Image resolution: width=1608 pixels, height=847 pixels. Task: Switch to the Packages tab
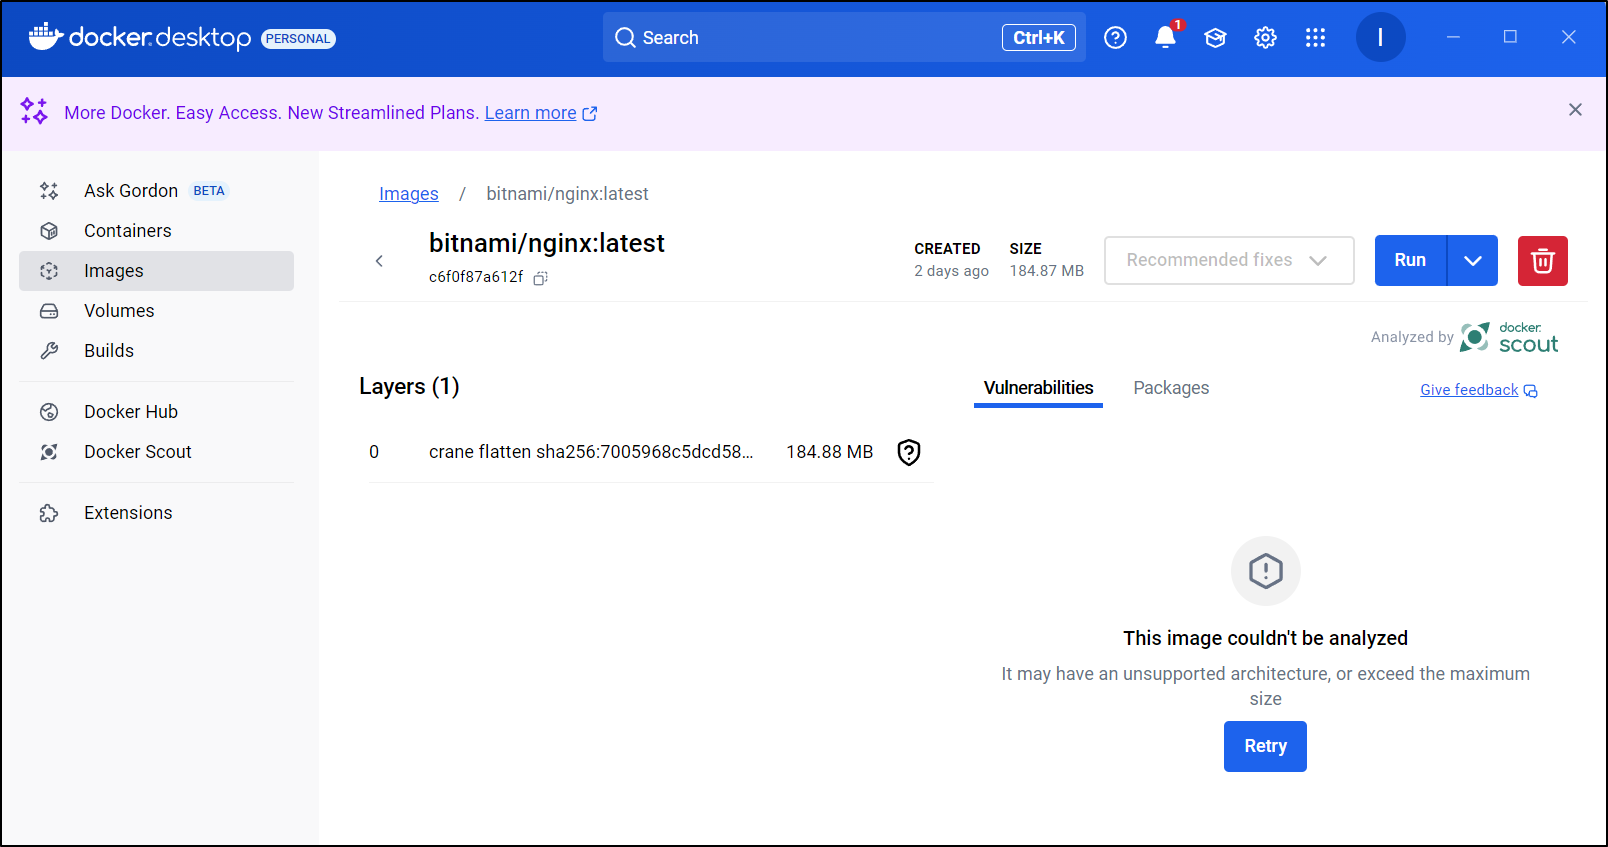[x=1171, y=388]
